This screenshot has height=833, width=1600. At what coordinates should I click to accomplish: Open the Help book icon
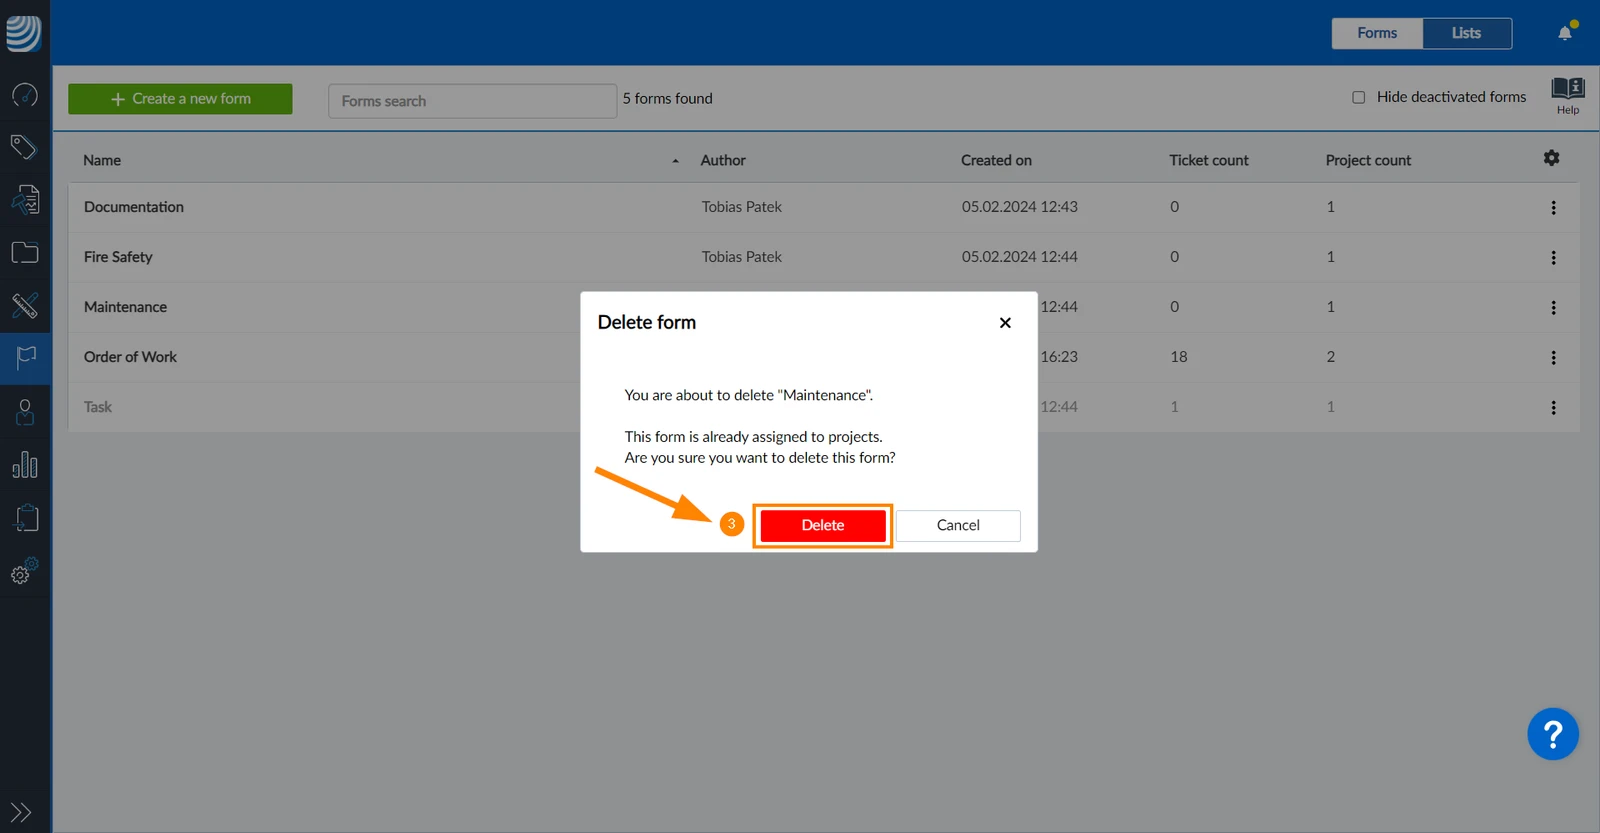tap(1567, 96)
